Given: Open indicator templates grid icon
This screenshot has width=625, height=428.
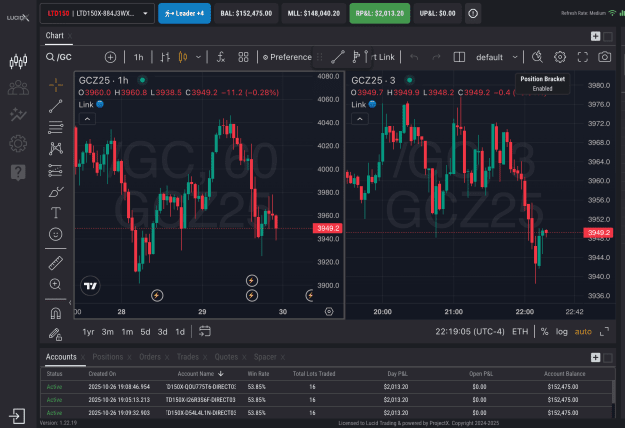Looking at the screenshot, I should (243, 57).
